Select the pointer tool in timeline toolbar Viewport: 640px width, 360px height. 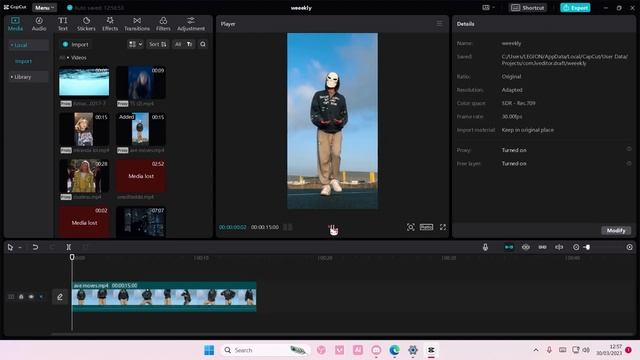point(10,247)
